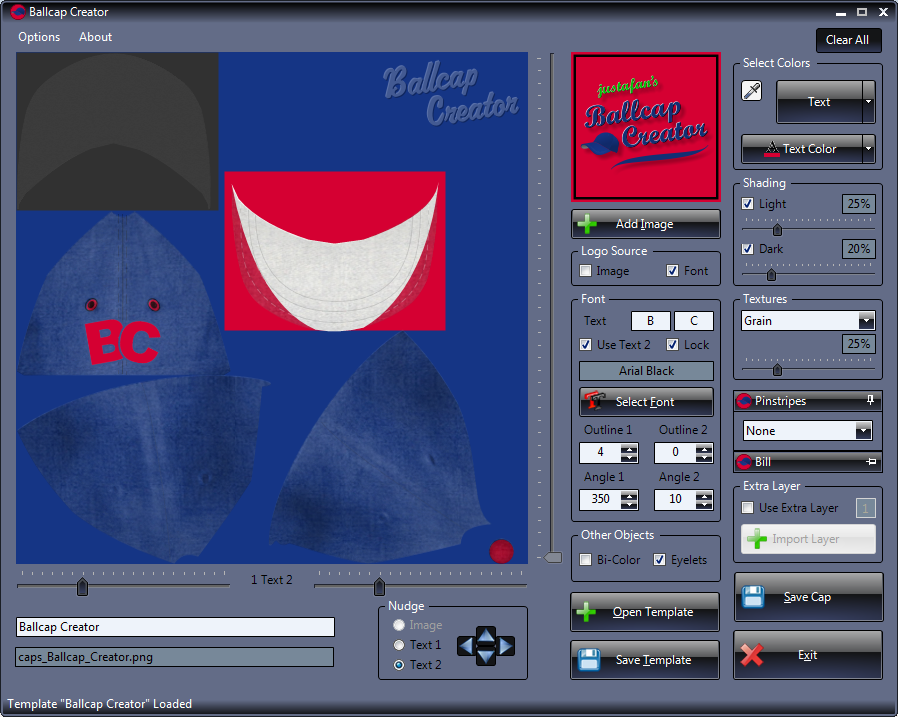This screenshot has width=898, height=717.
Task: Enable the Bi-Color checkbox
Action: (586, 560)
